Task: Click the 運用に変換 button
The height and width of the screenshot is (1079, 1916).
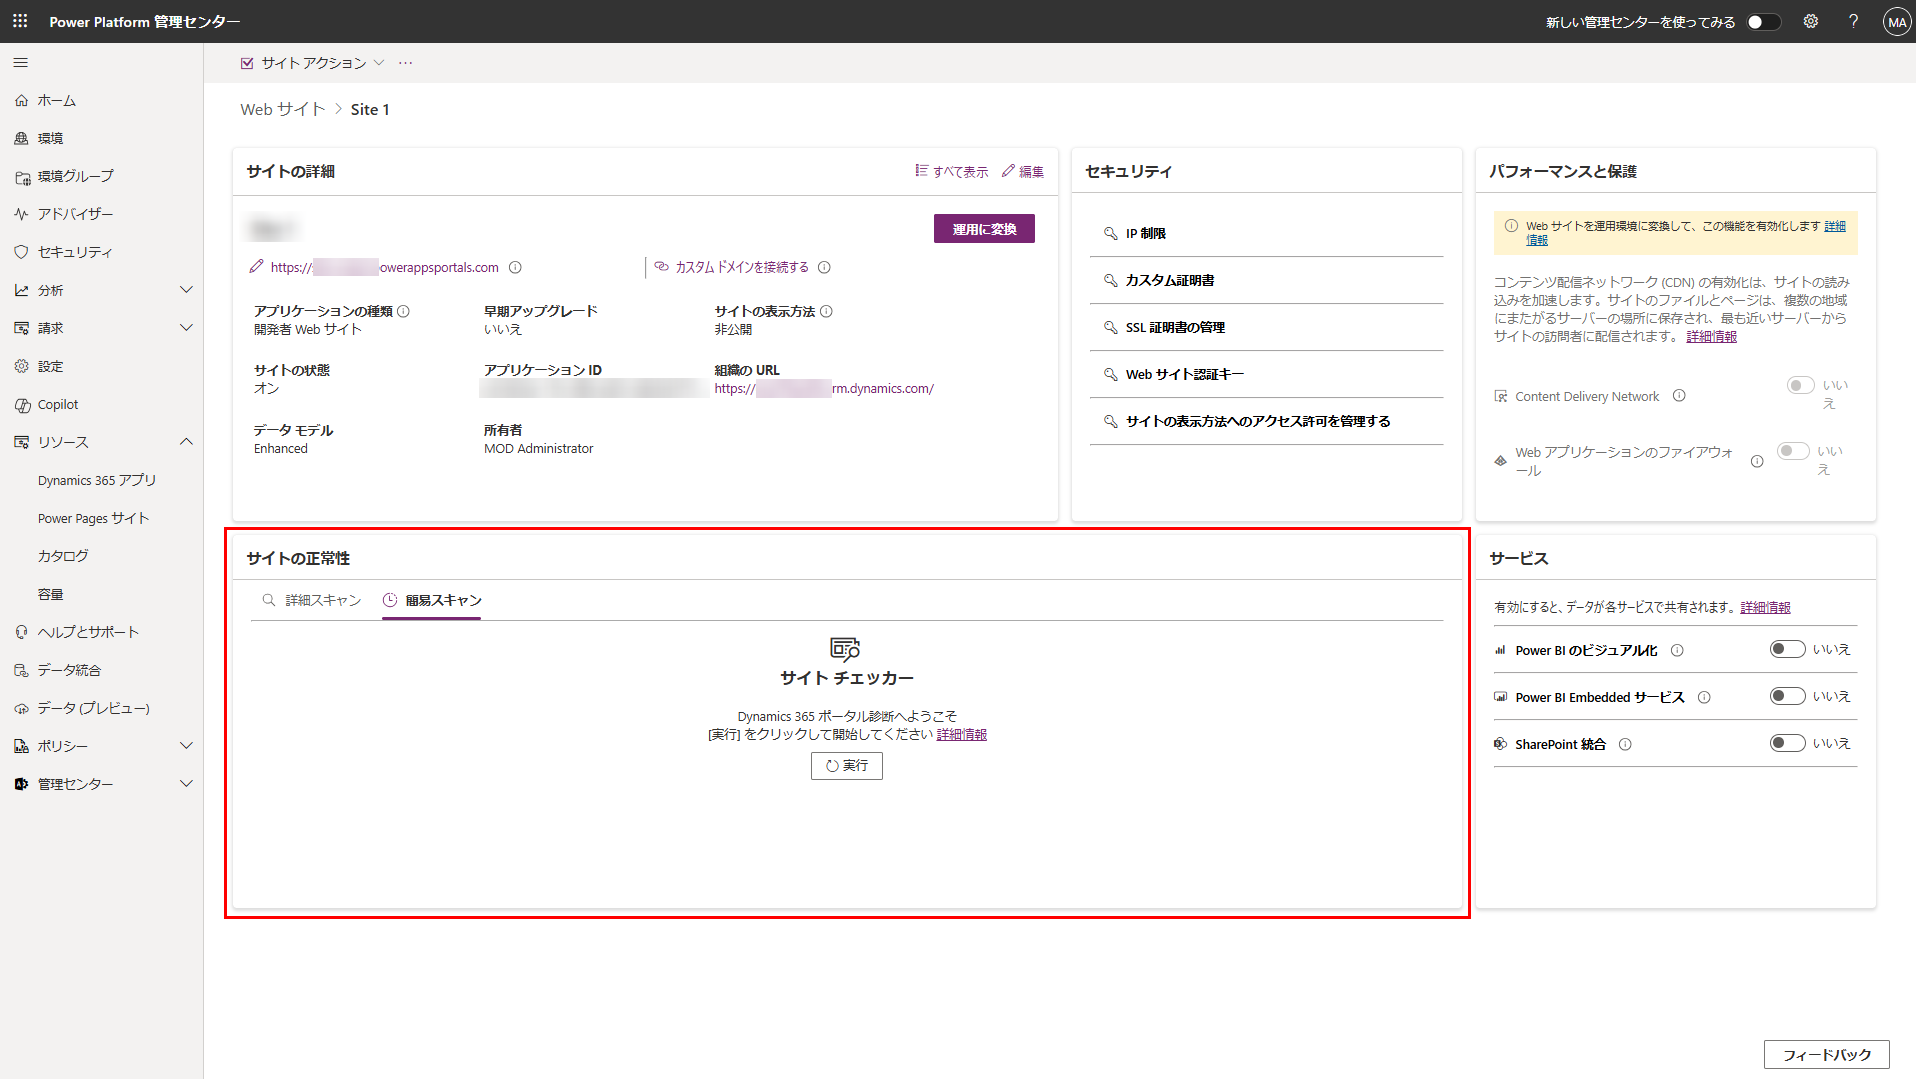Action: coord(984,229)
